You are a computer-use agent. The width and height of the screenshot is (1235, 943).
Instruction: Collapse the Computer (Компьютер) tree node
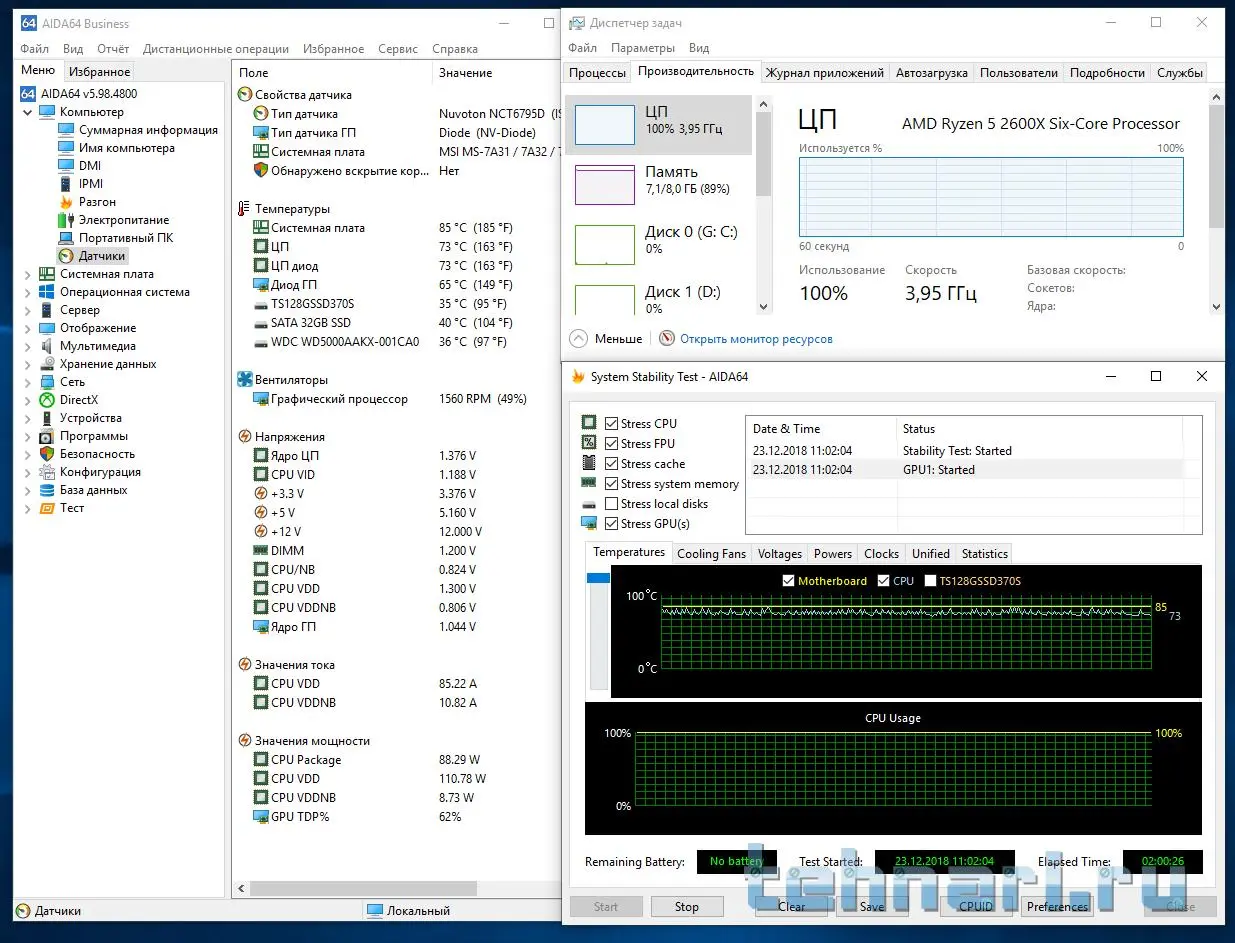tap(27, 112)
